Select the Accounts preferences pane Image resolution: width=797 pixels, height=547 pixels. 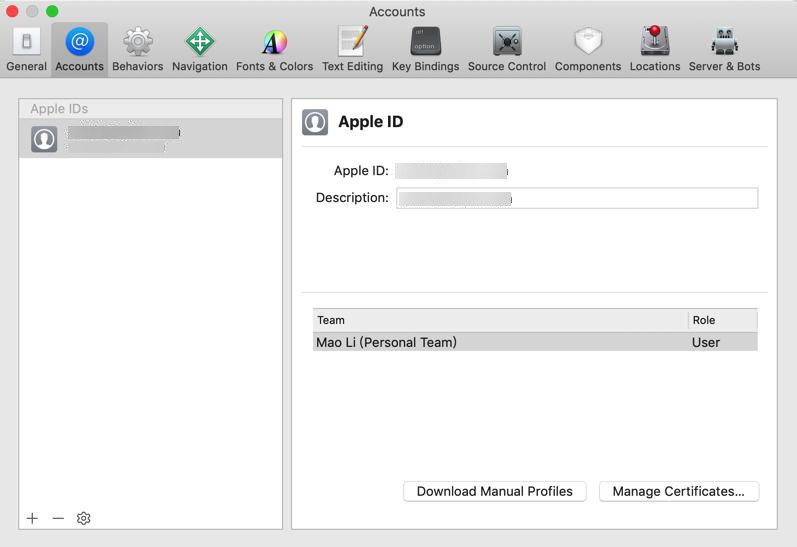pyautogui.click(x=79, y=50)
